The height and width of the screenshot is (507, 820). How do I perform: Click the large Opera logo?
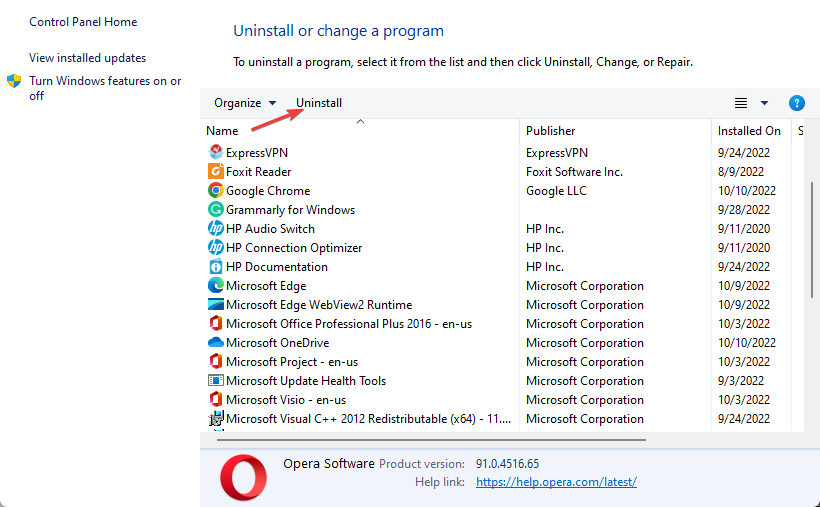243,477
